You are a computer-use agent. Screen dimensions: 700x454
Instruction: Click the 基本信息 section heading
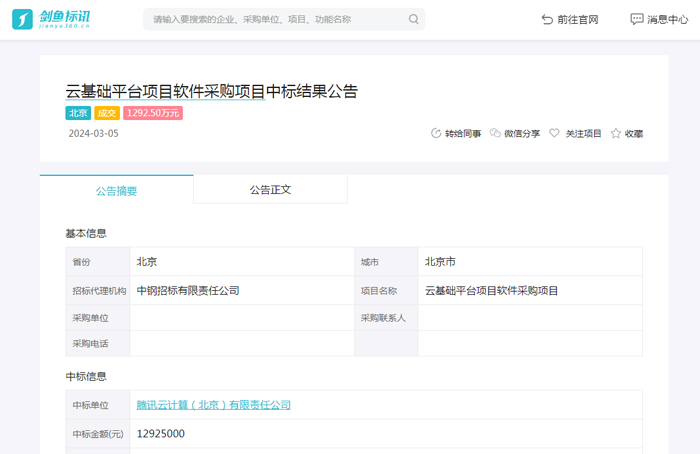86,233
